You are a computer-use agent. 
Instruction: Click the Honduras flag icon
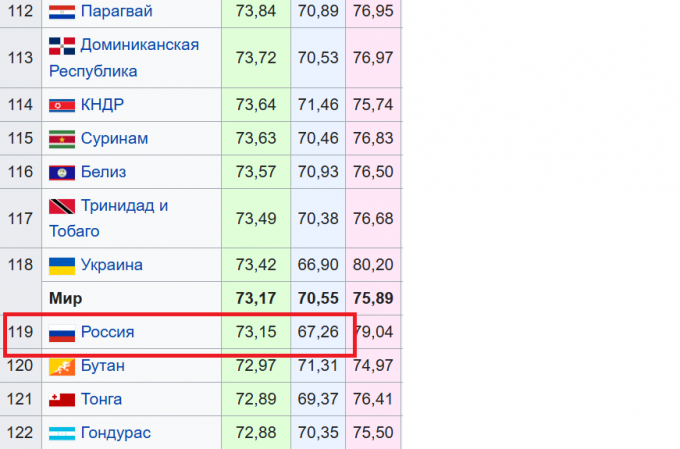pos(62,433)
